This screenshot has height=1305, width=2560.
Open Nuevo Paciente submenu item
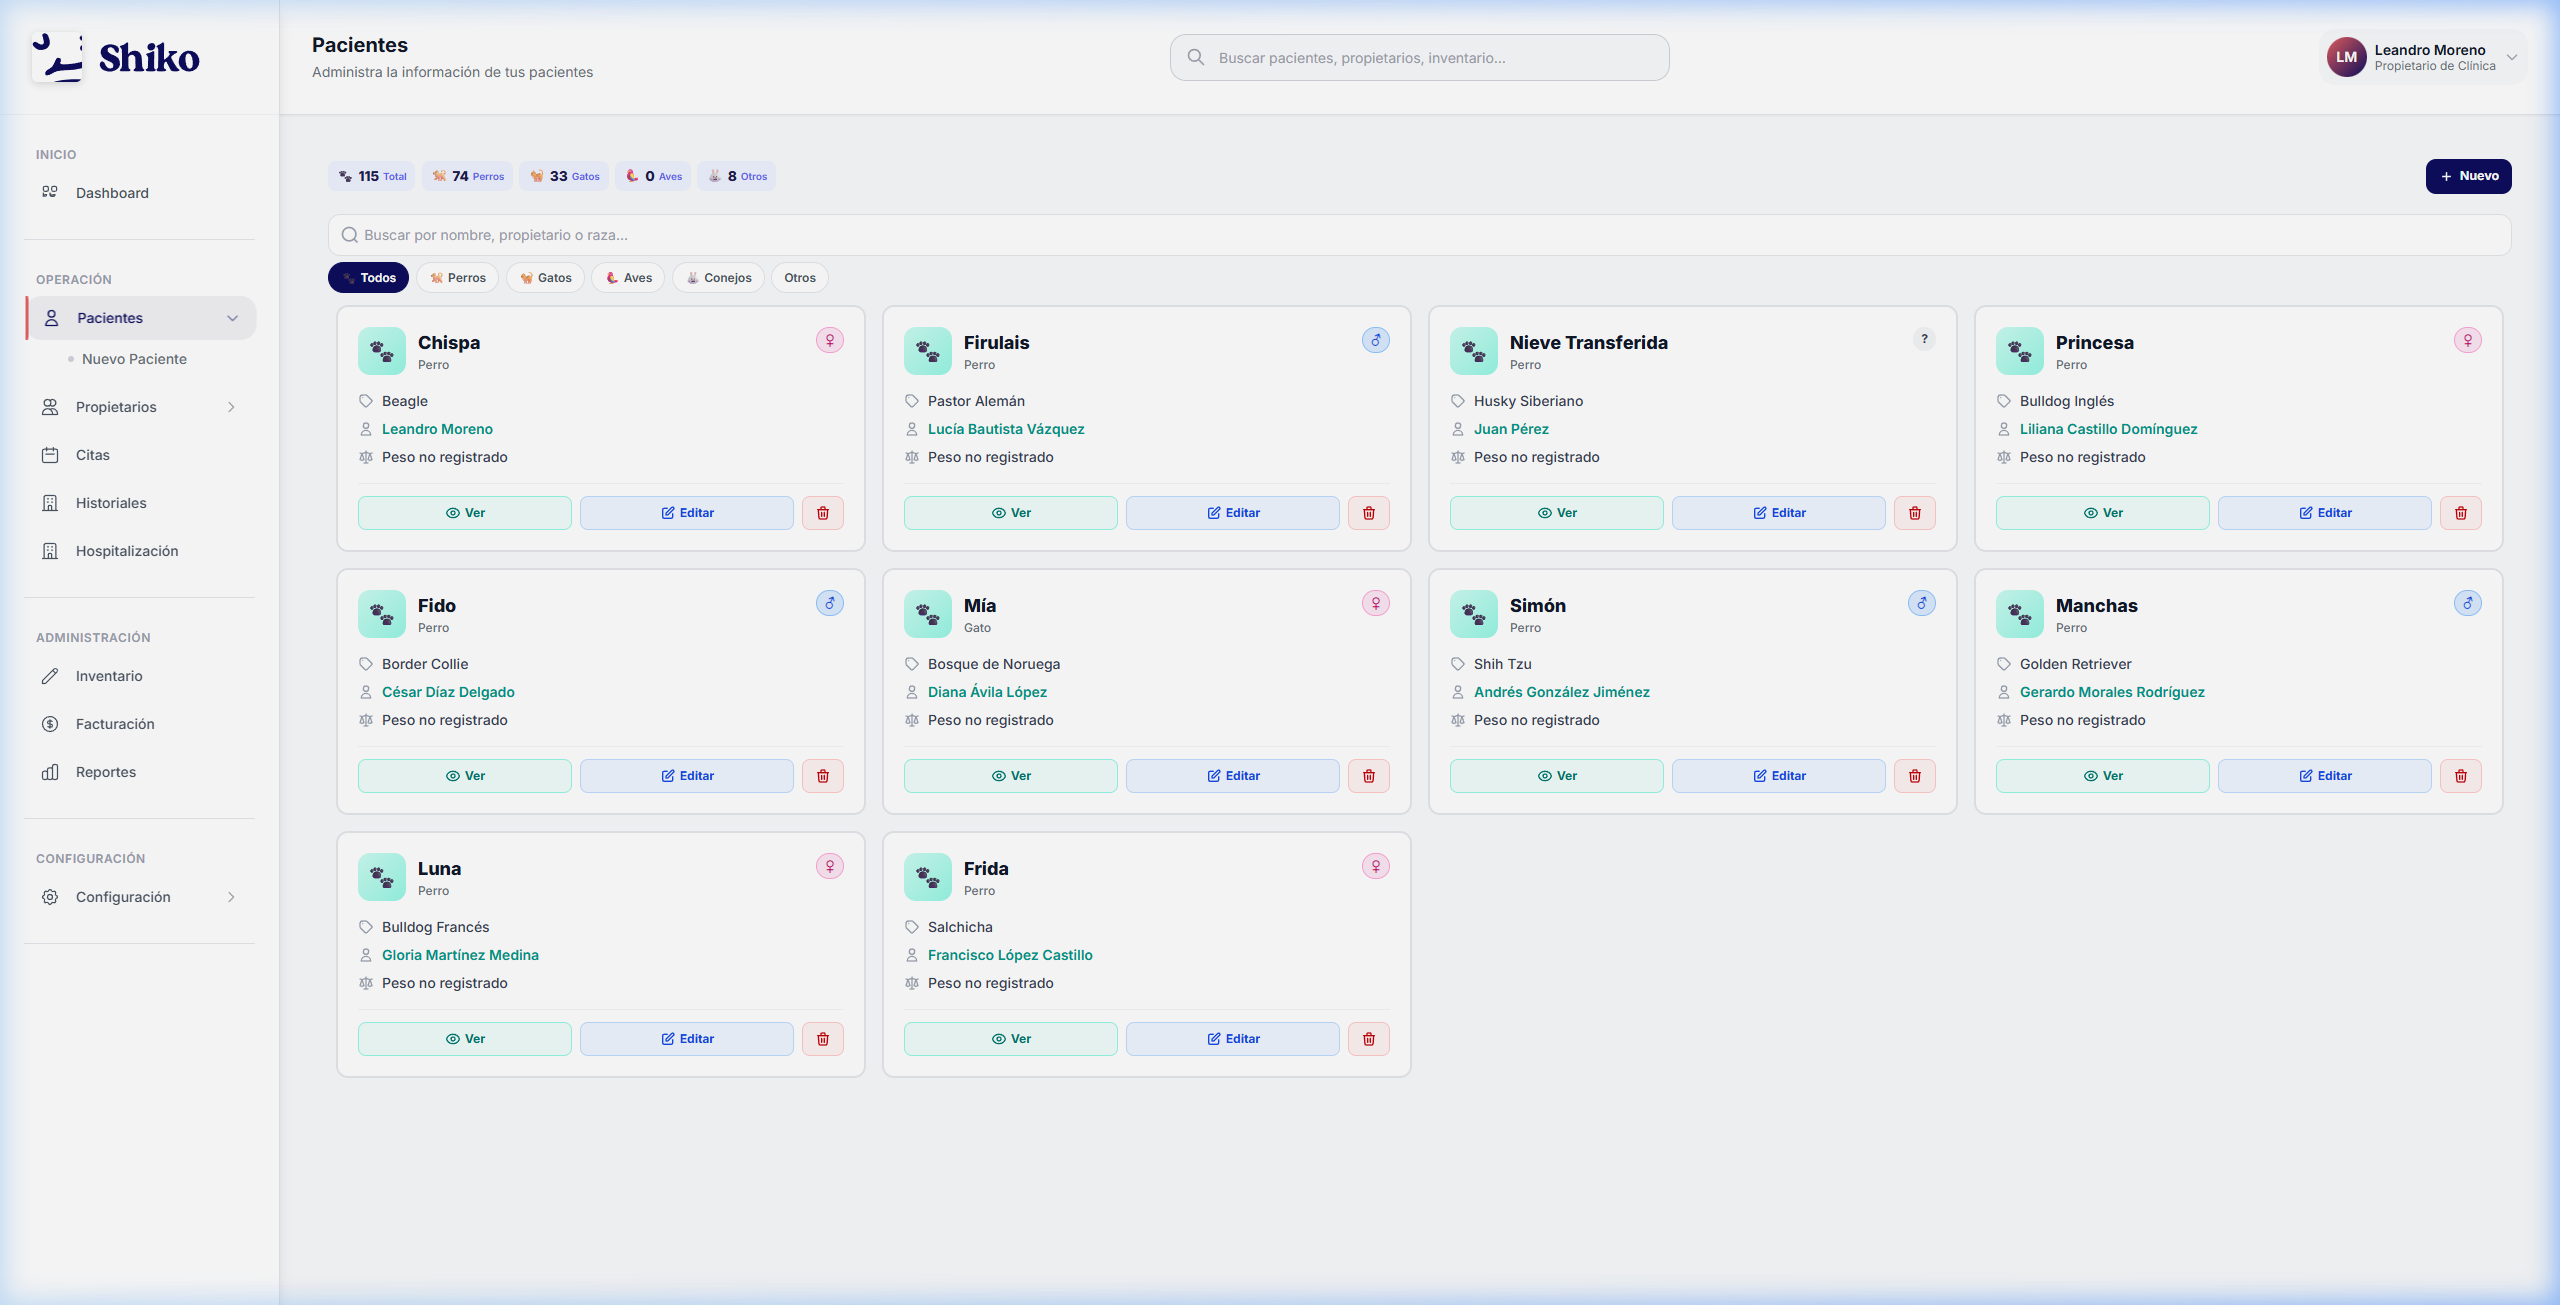click(134, 359)
